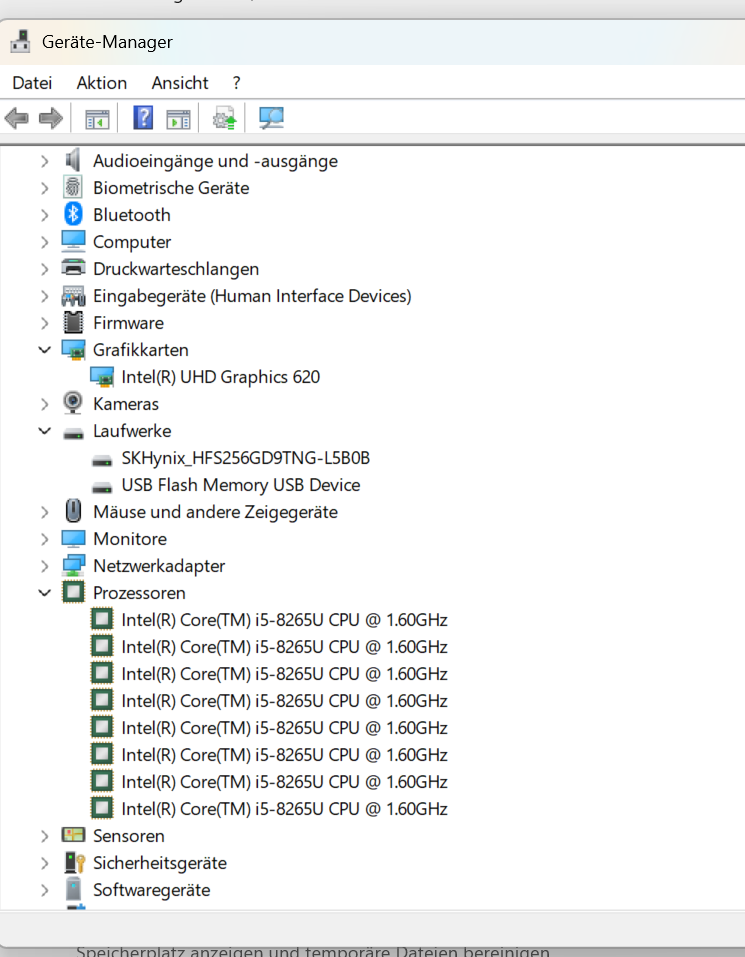Select SKHynix_HFS256GD9TNG-L5B0B drive text
The width and height of the screenshot is (745, 957).
point(245,458)
